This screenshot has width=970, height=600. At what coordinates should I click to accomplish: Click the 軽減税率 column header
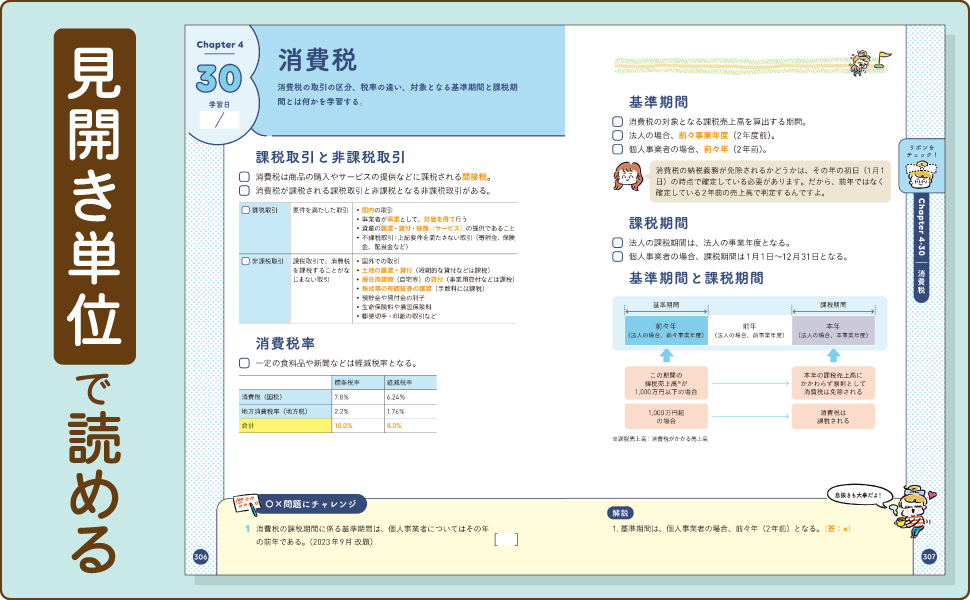410,382
